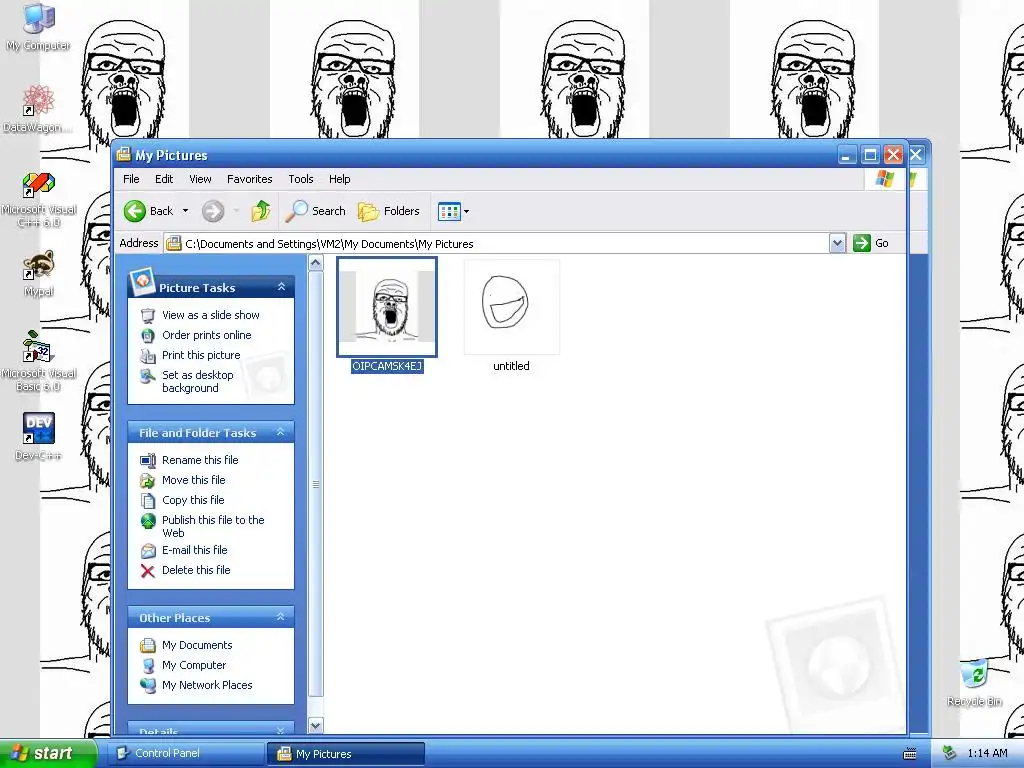1024x768 pixels.
Task: Click Order prints online
Action: click(206, 335)
